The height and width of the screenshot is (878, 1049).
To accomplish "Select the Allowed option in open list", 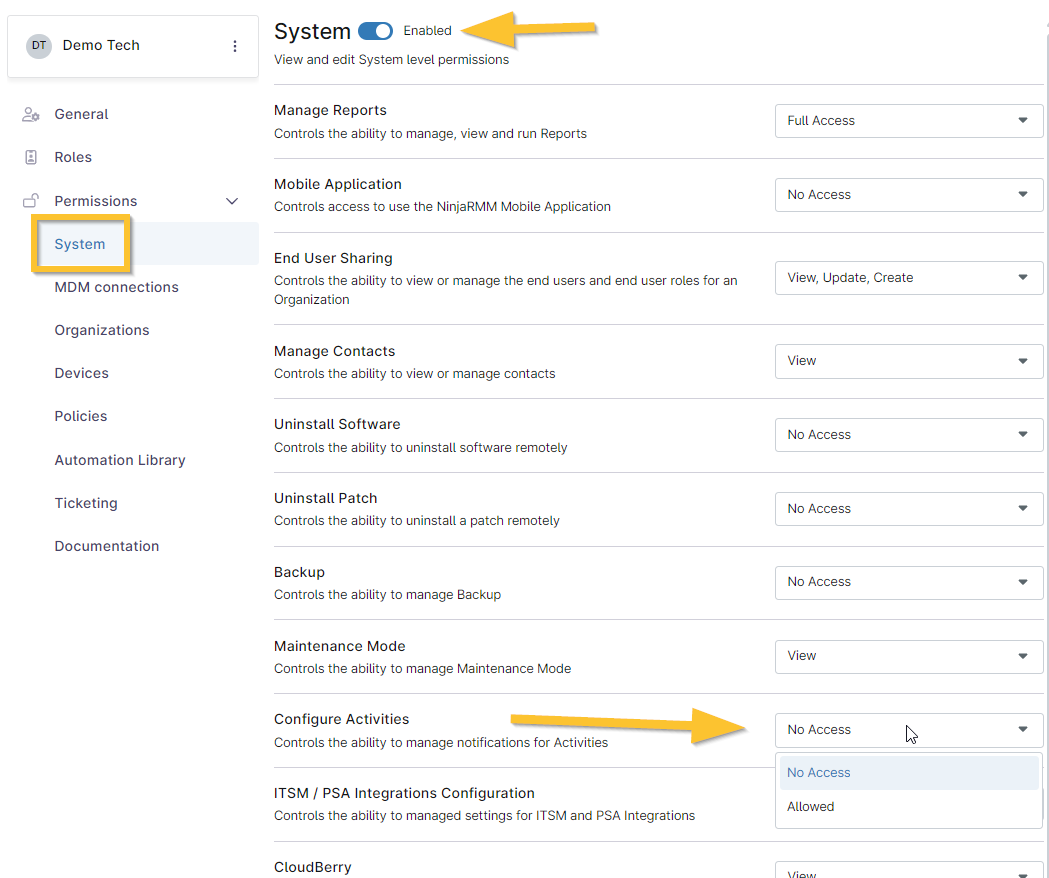I will click(811, 807).
